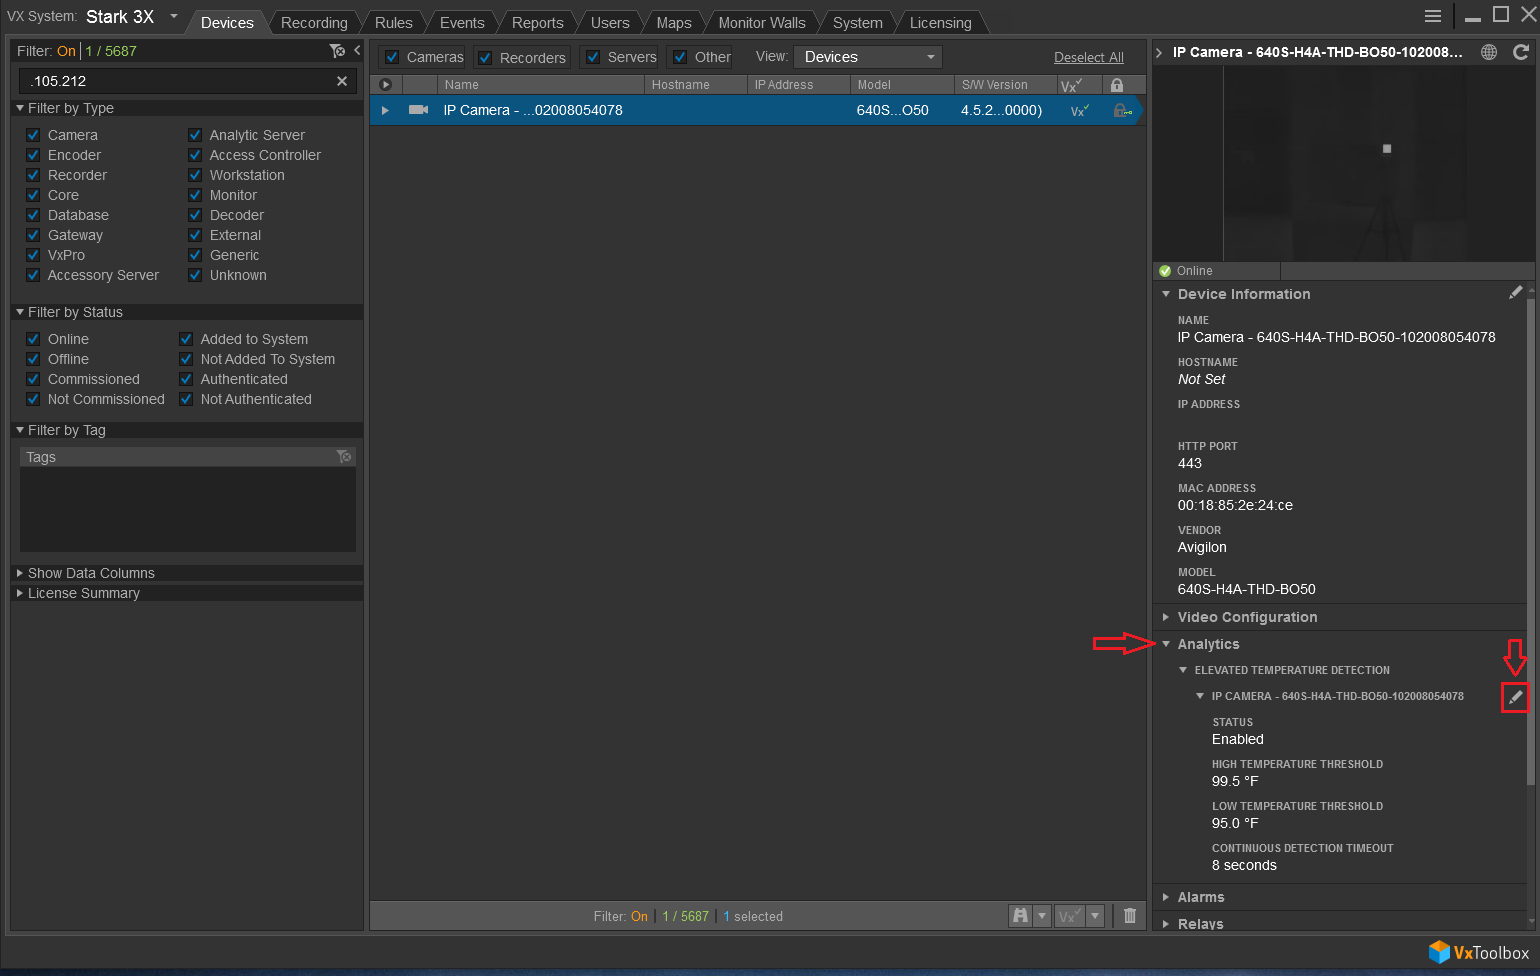Click the trash delete icon
This screenshot has height=976, width=1540.
pos(1130,916)
